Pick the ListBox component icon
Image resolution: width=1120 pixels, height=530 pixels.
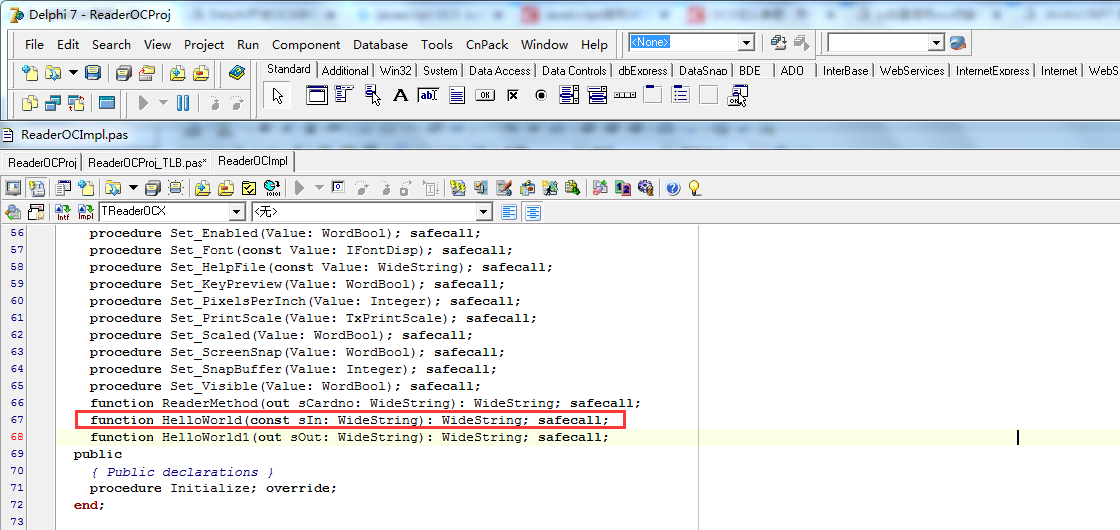point(569,94)
